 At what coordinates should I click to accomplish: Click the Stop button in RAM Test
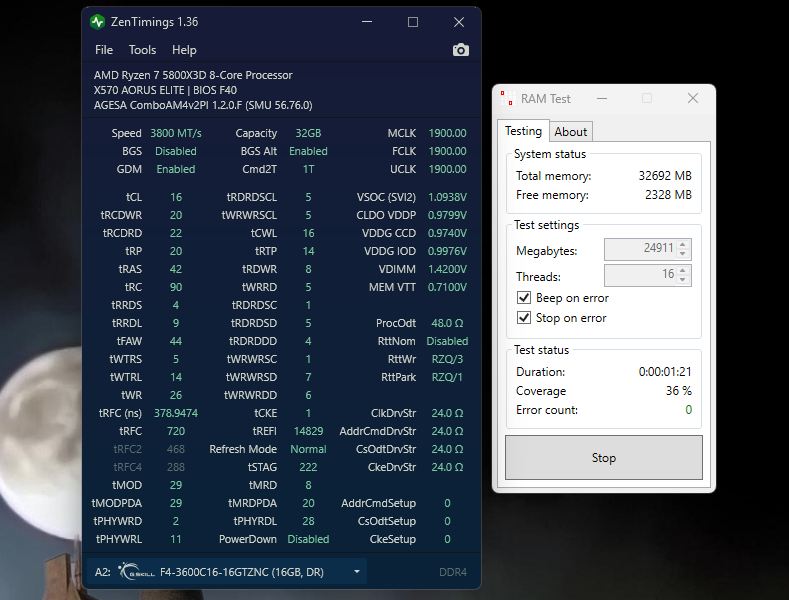pos(604,458)
